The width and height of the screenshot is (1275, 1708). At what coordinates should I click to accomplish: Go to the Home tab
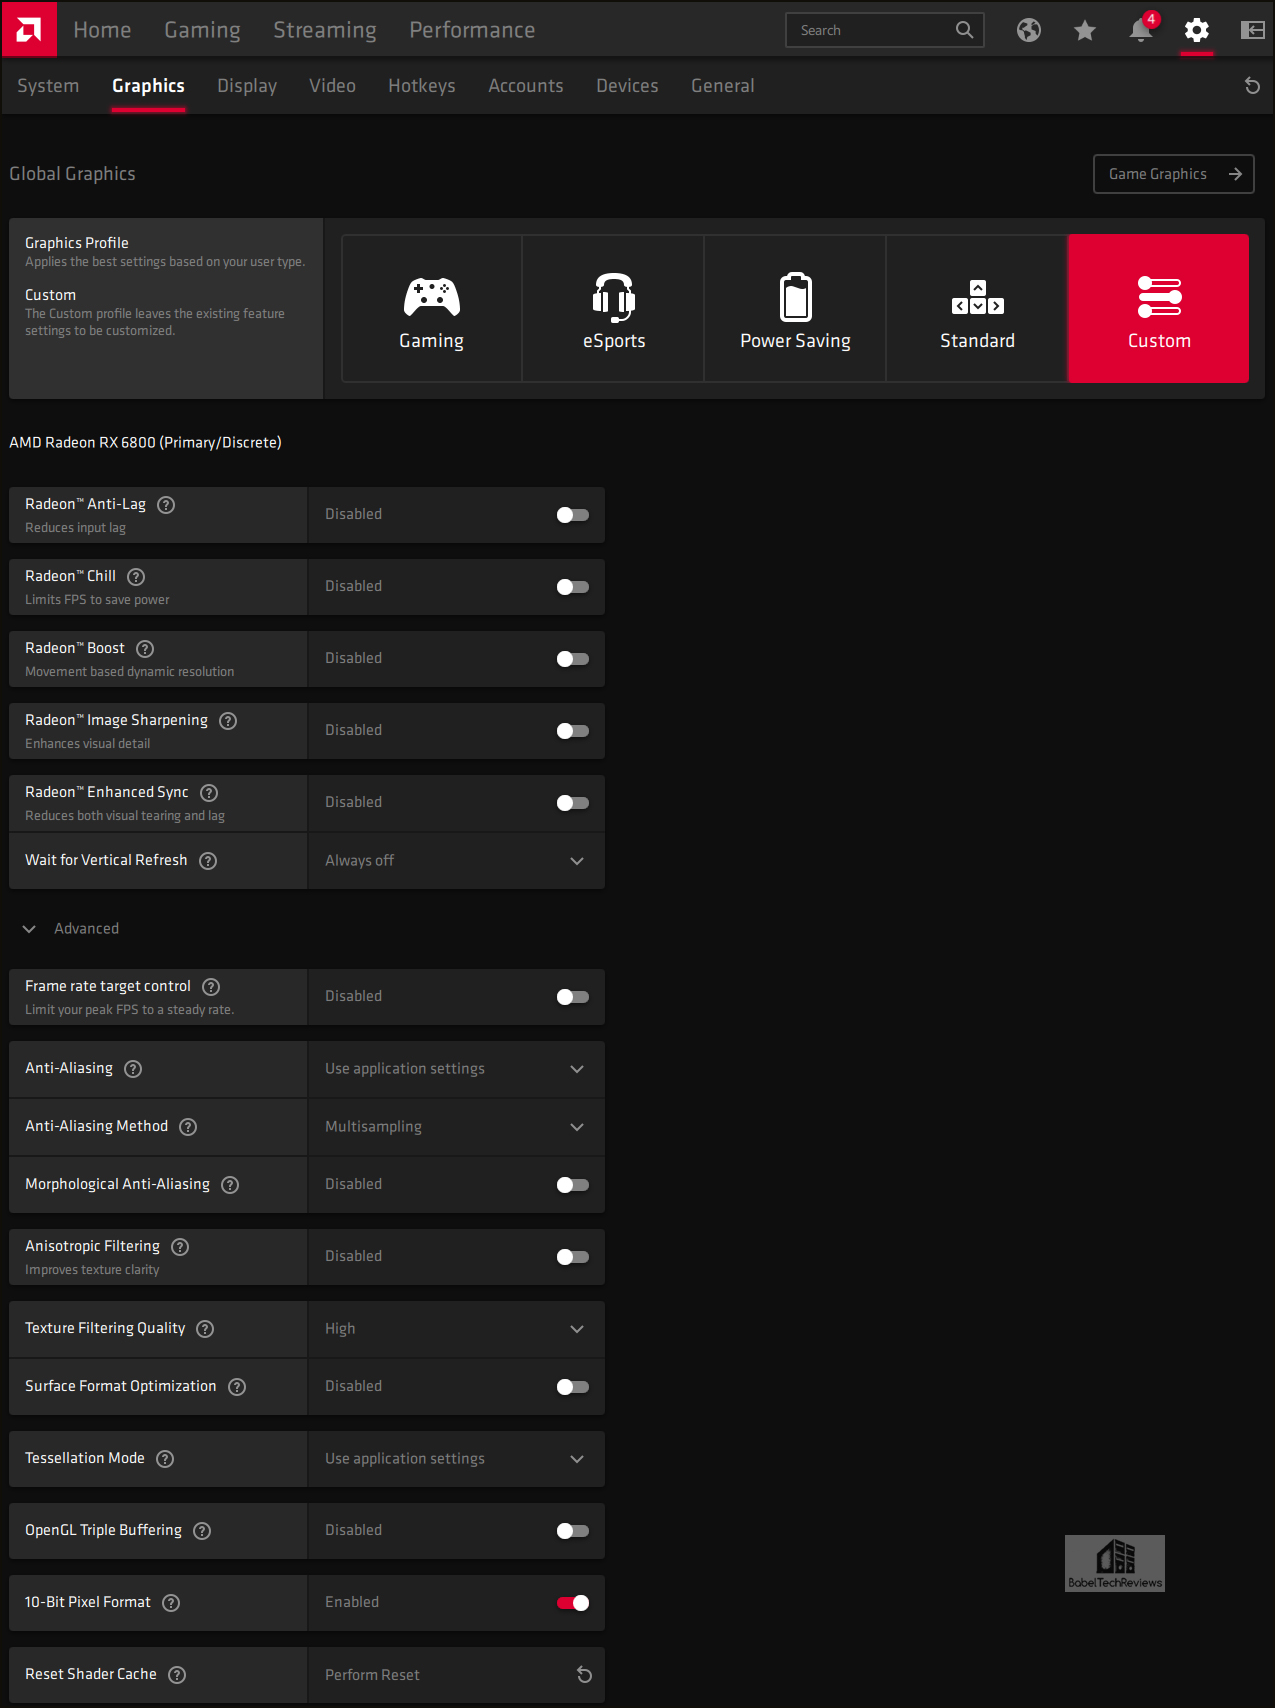(102, 30)
